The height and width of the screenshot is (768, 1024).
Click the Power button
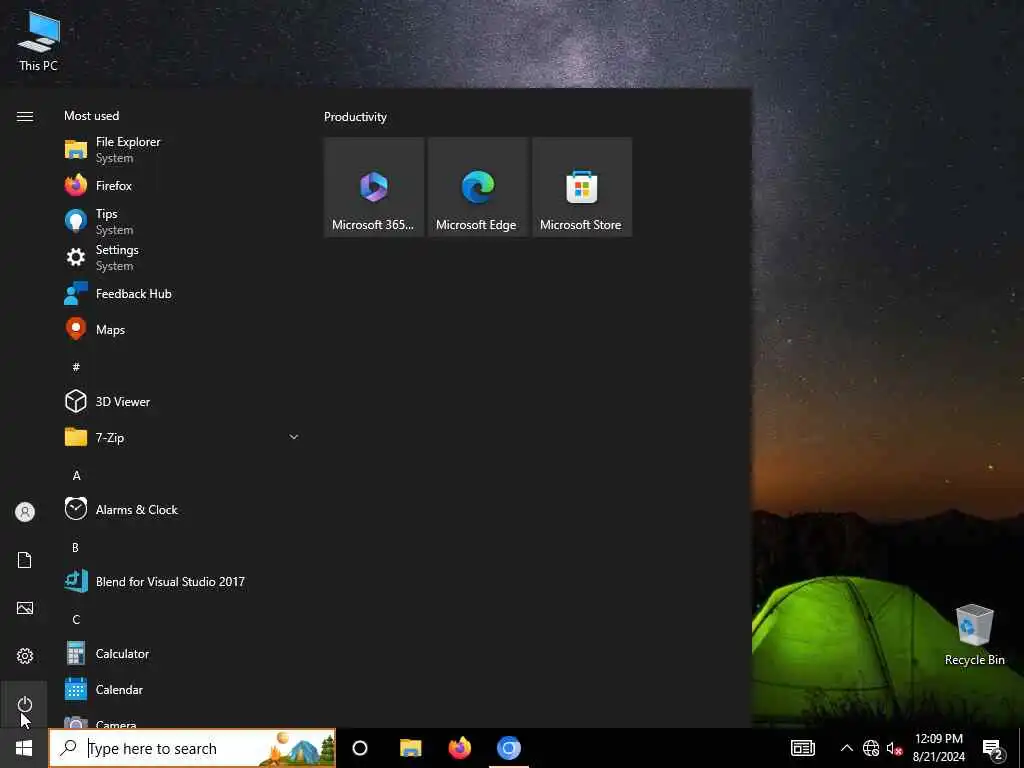tap(25, 704)
